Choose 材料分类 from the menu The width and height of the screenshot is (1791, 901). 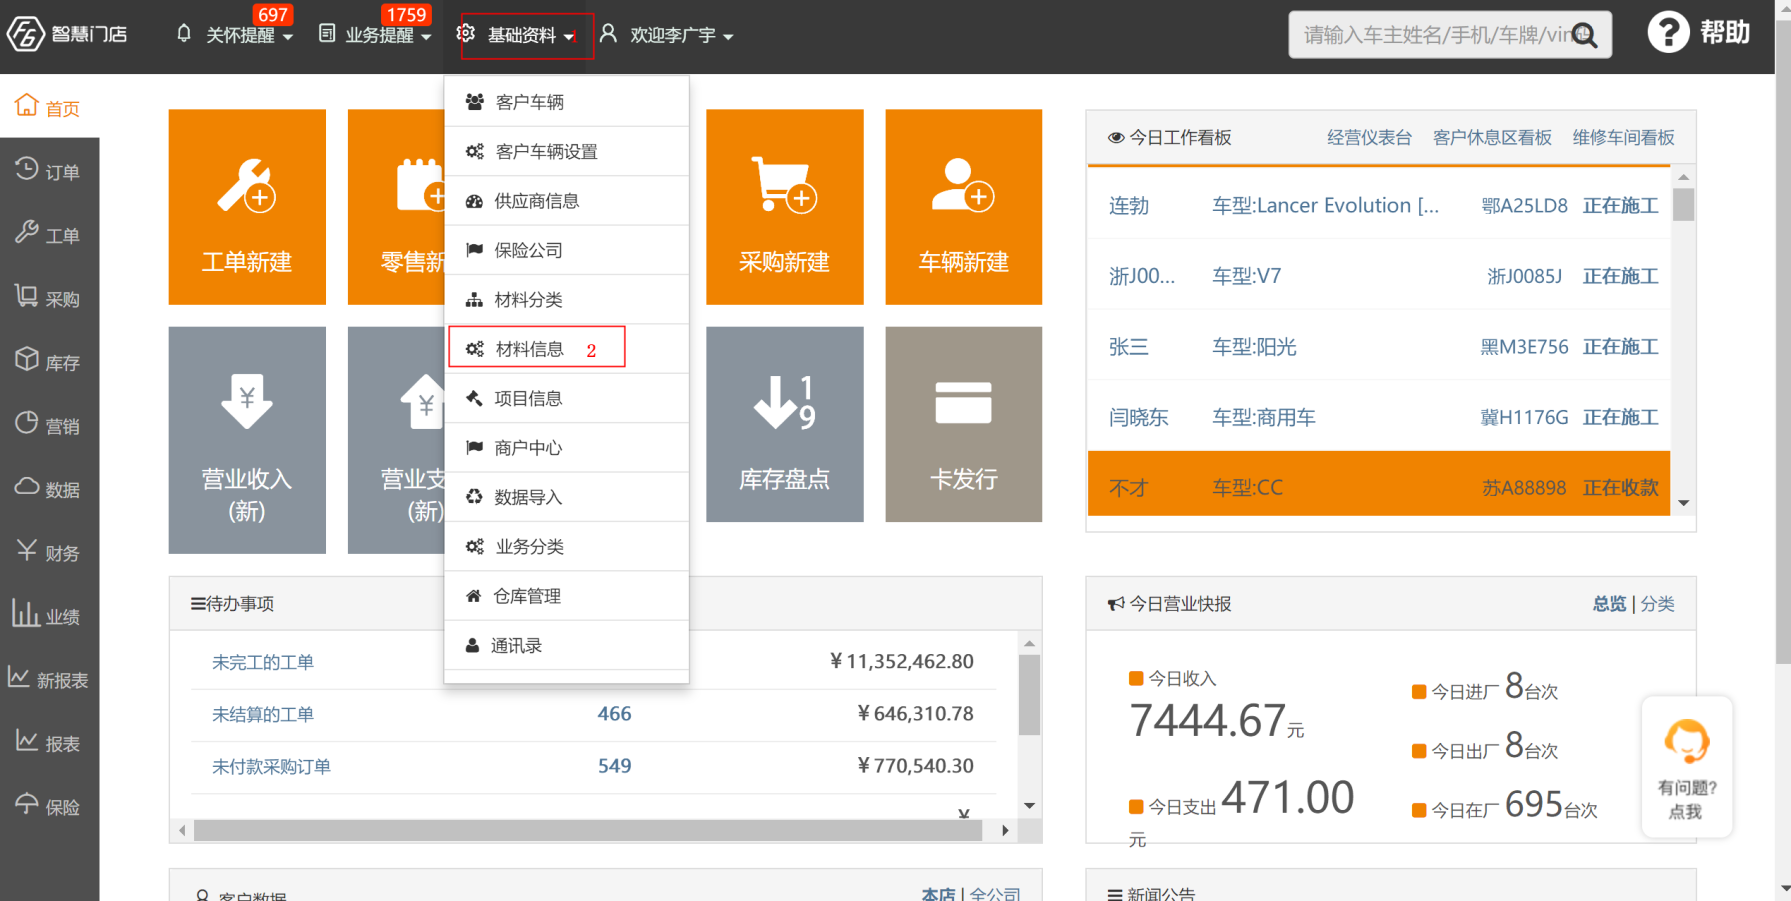[x=566, y=299]
